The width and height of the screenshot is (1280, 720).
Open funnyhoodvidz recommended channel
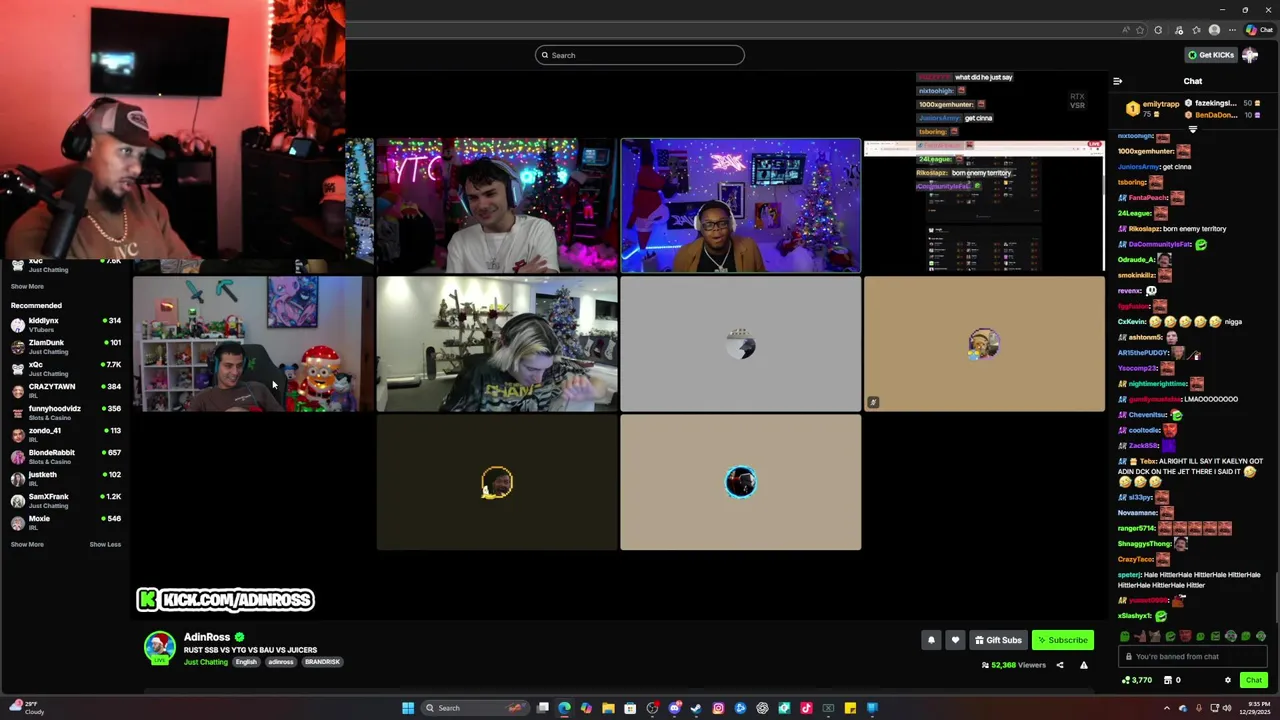(x=66, y=412)
